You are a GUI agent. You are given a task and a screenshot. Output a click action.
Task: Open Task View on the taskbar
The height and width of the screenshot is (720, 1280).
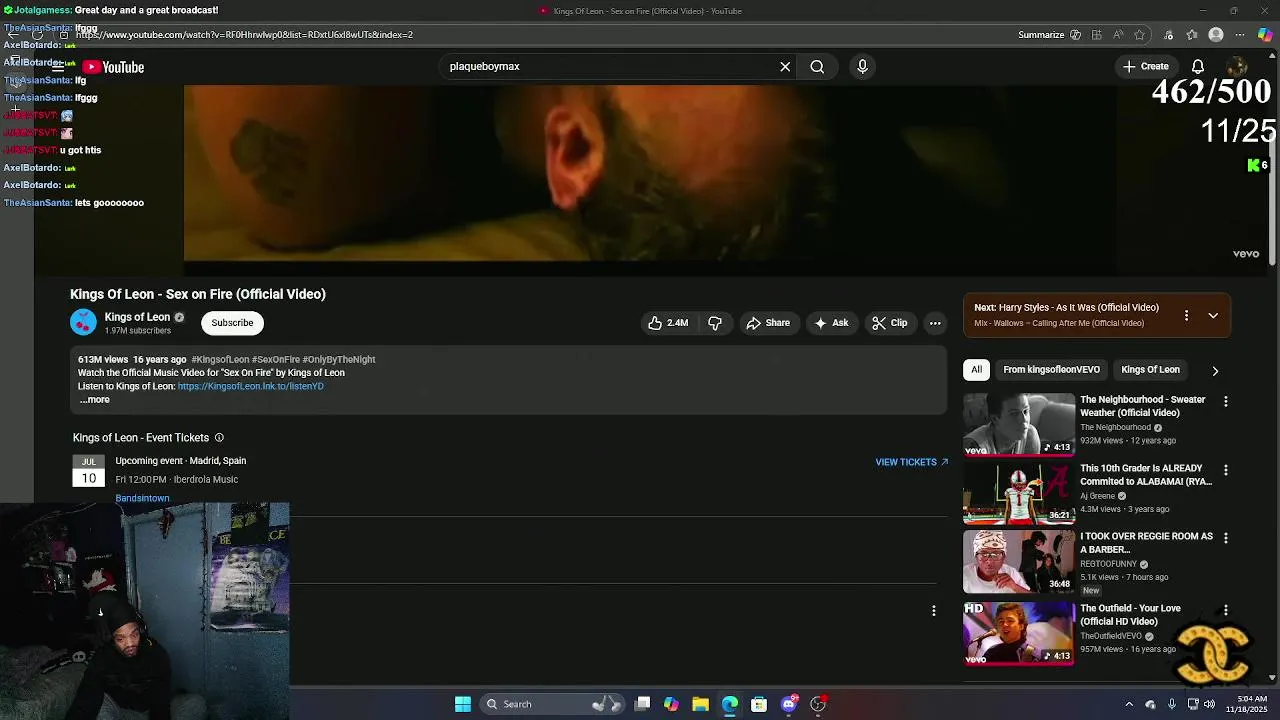[x=643, y=704]
